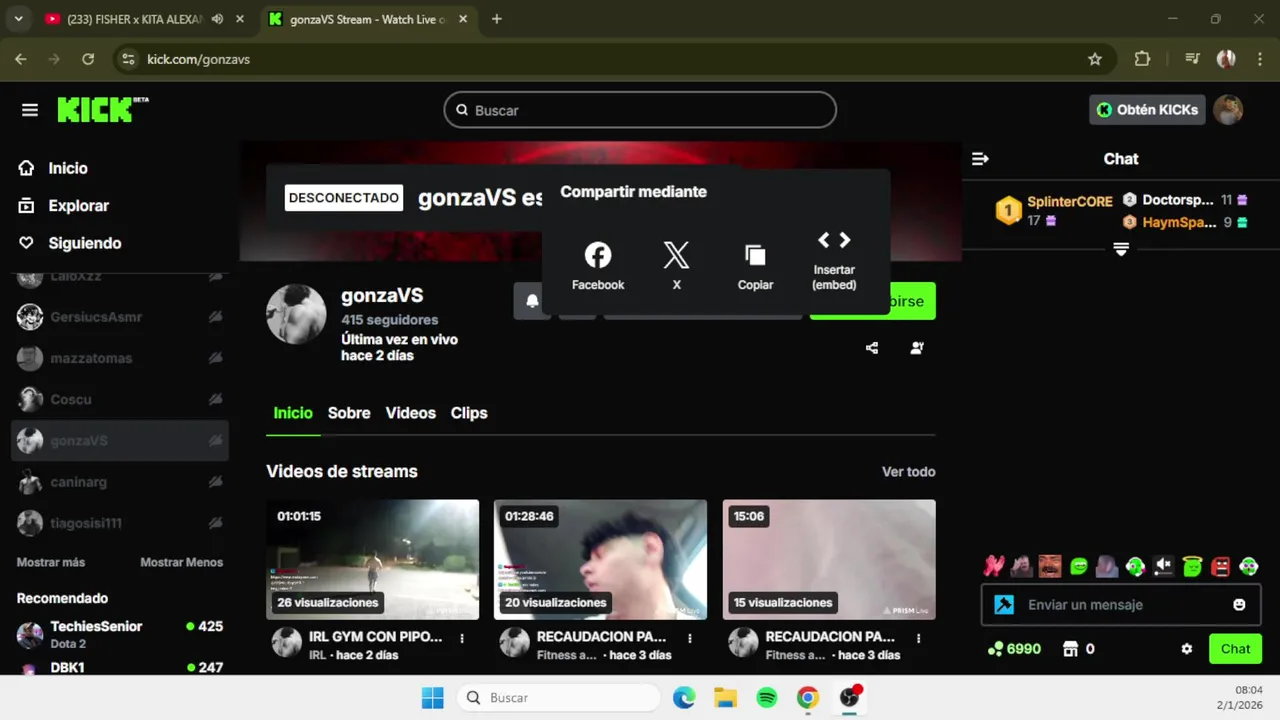Toggle the gonzaVS notification bell
The image size is (1280, 720).
[x=532, y=301]
